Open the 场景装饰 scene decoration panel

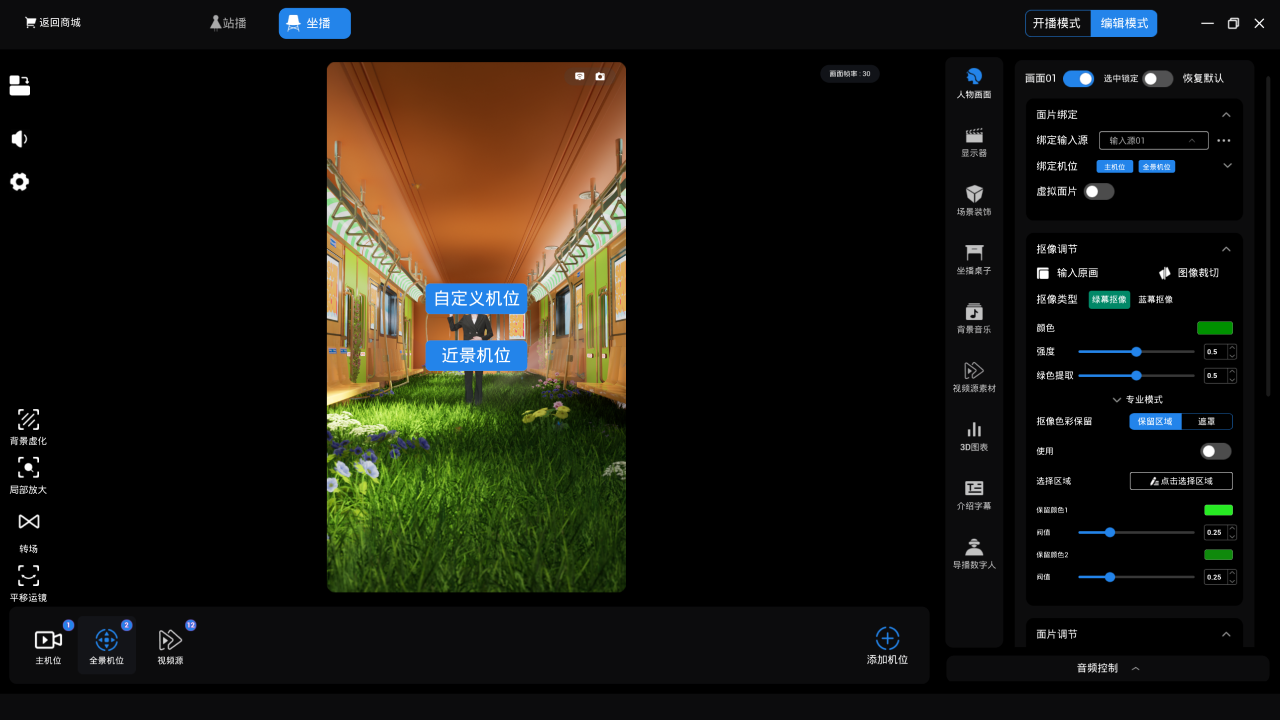tap(974, 194)
